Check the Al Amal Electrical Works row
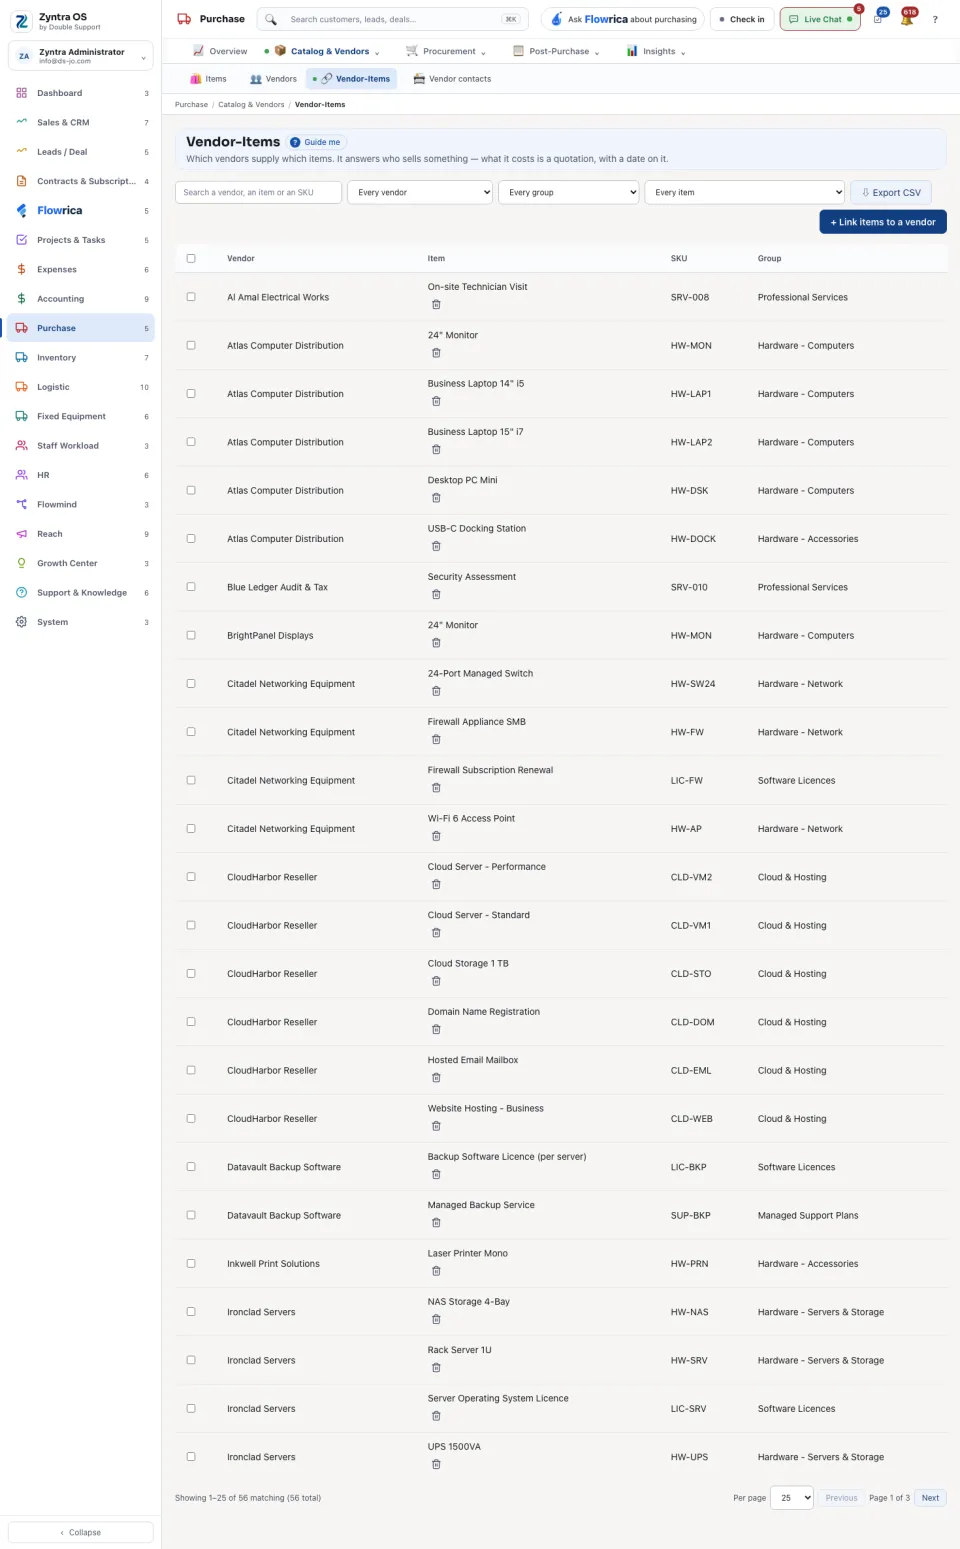The image size is (960, 1549). coord(191,297)
